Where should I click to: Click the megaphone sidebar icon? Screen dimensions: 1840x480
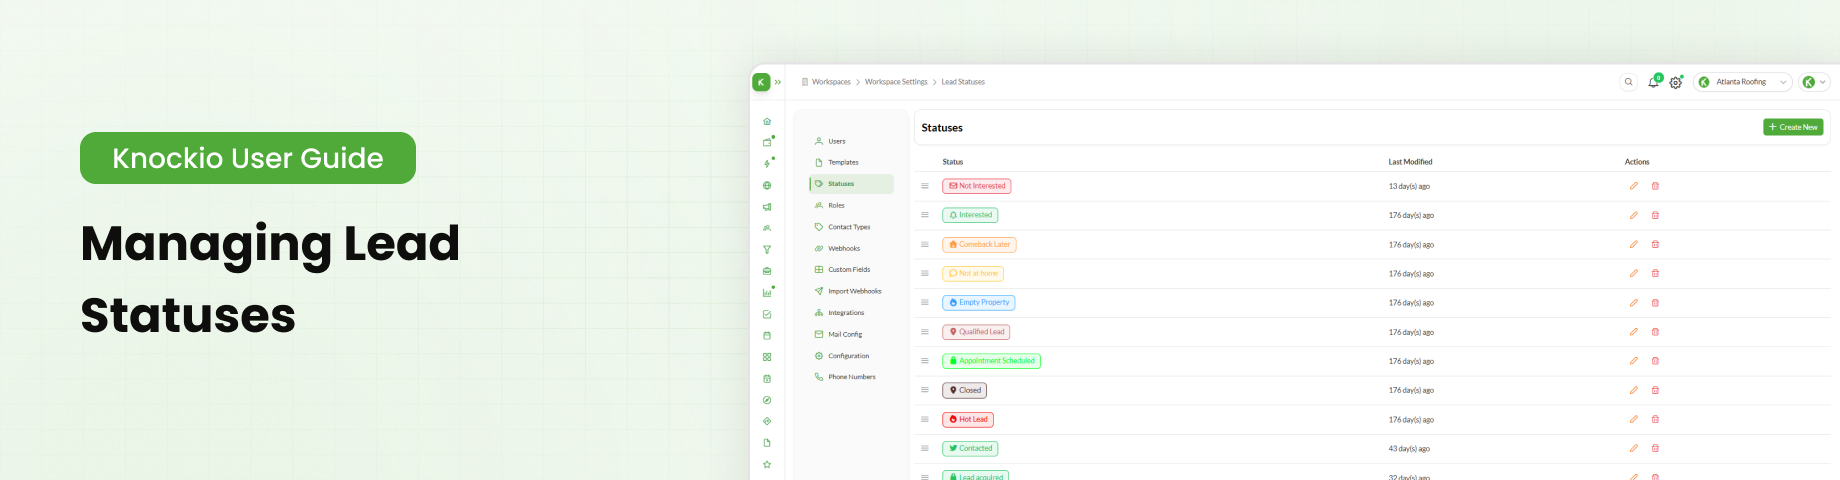point(767,207)
